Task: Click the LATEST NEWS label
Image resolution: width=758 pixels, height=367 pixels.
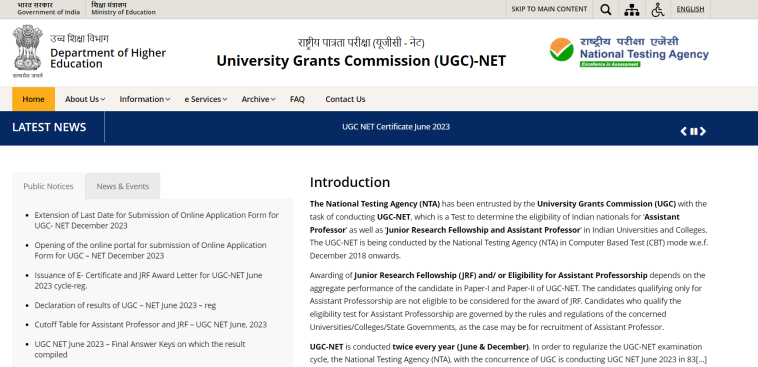Action: point(49,127)
